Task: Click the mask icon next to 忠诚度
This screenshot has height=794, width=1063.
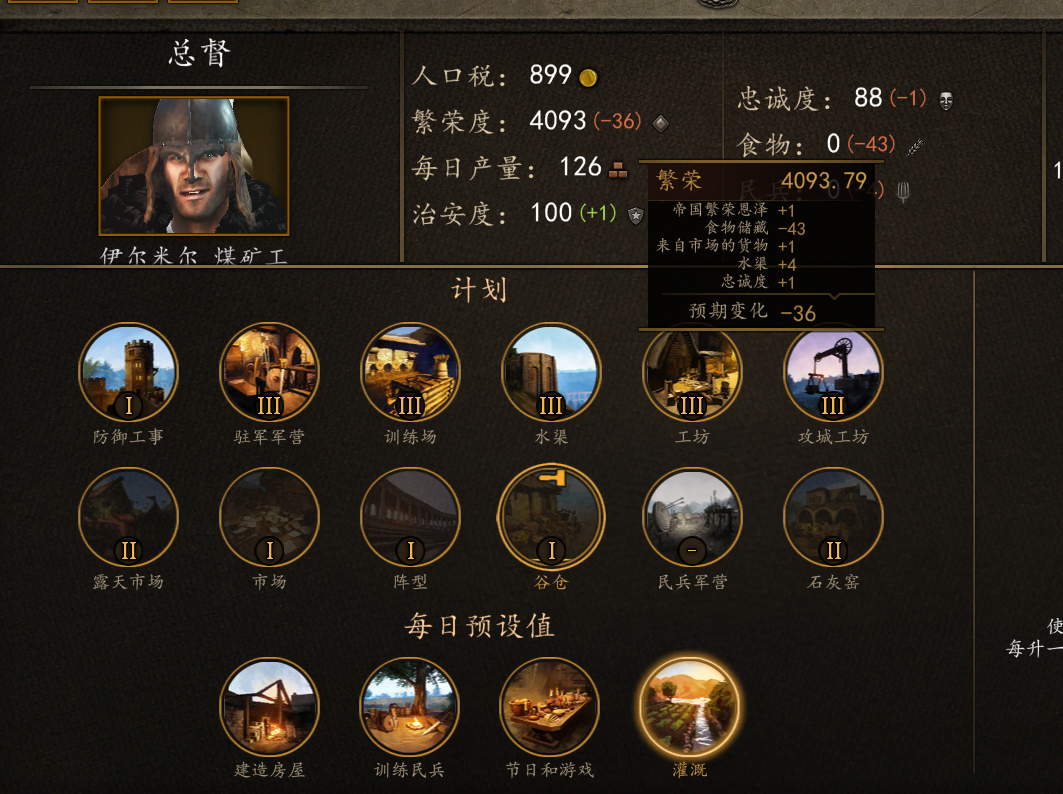Action: coord(946,101)
